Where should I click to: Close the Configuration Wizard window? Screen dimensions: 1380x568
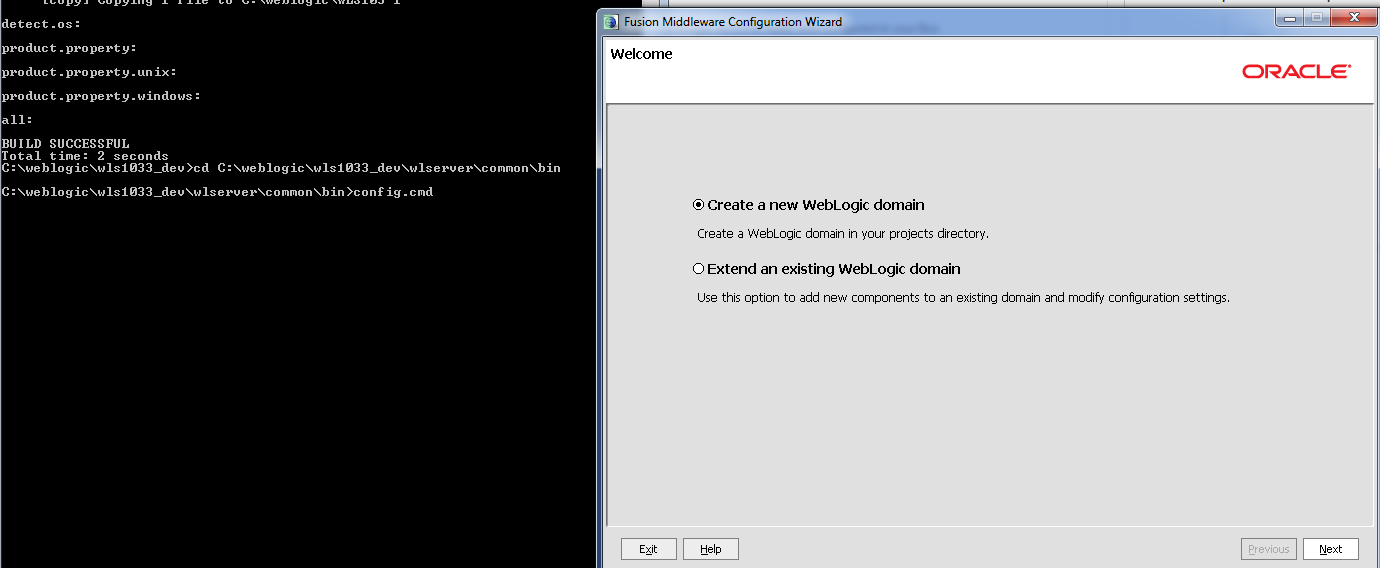[1352, 18]
